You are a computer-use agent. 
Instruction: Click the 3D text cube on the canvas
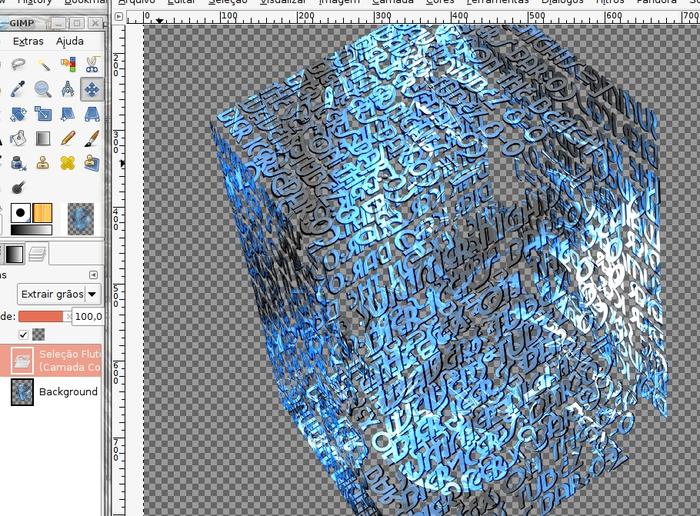(440, 268)
